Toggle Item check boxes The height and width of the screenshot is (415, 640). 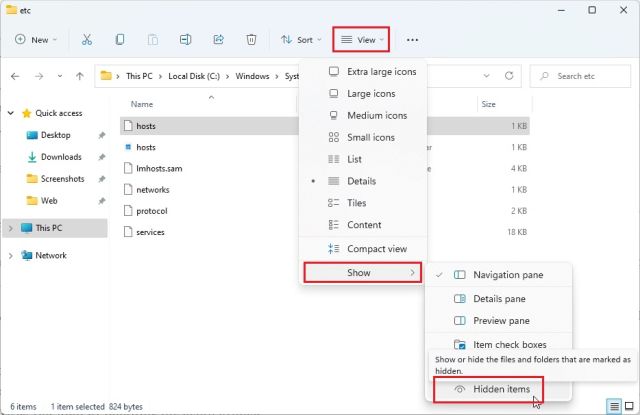coord(498,344)
